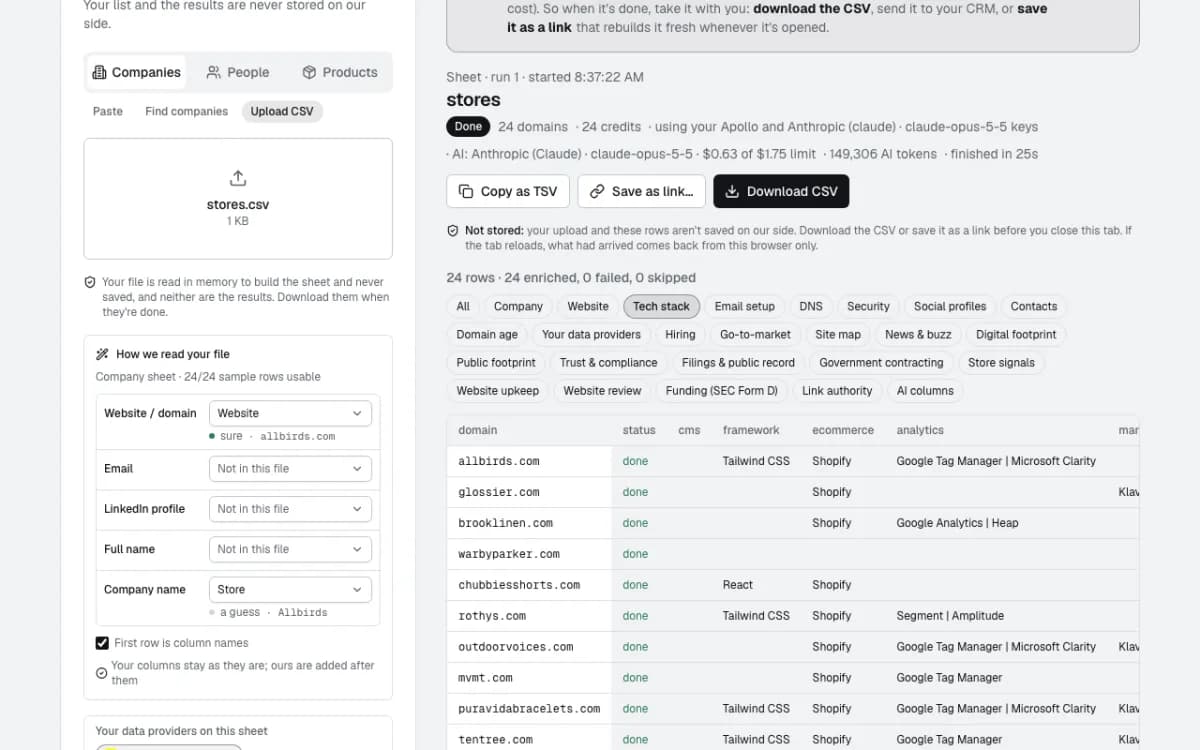Image resolution: width=1200 pixels, height=750 pixels.
Task: Click the upload arrow icon above stores.csv
Action: tap(238, 178)
